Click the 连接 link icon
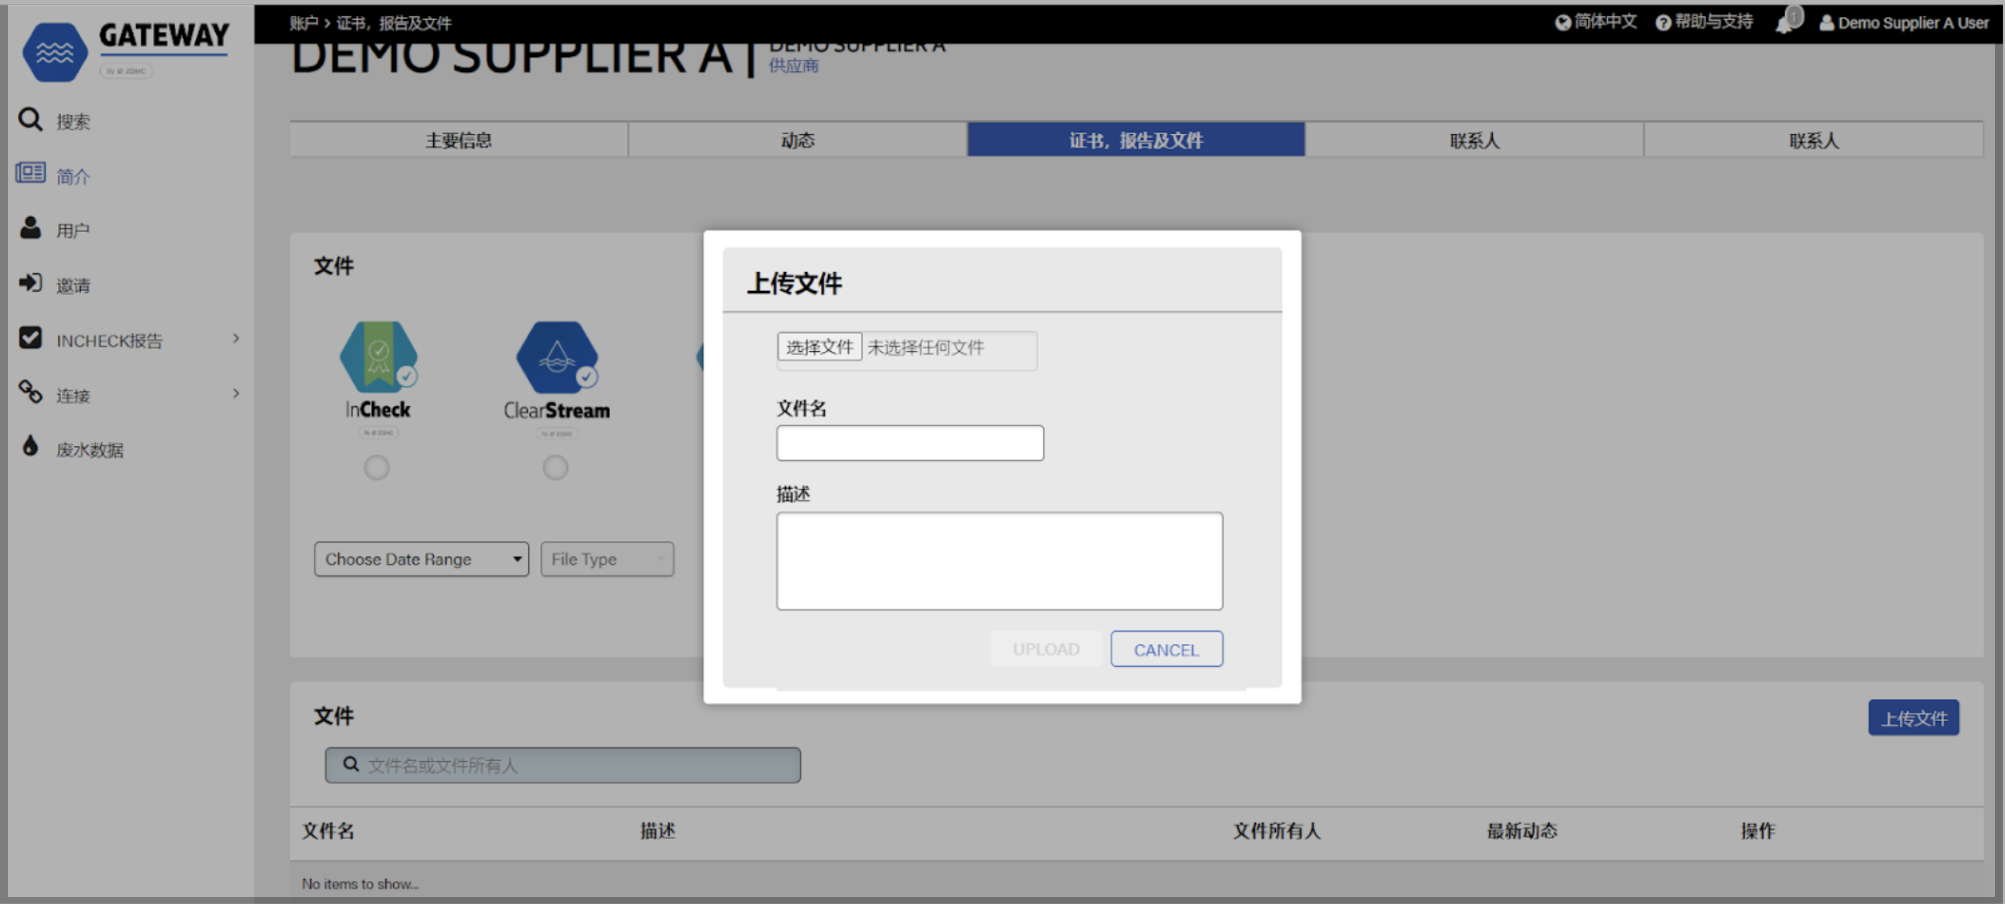The width and height of the screenshot is (2005, 904). click(30, 392)
